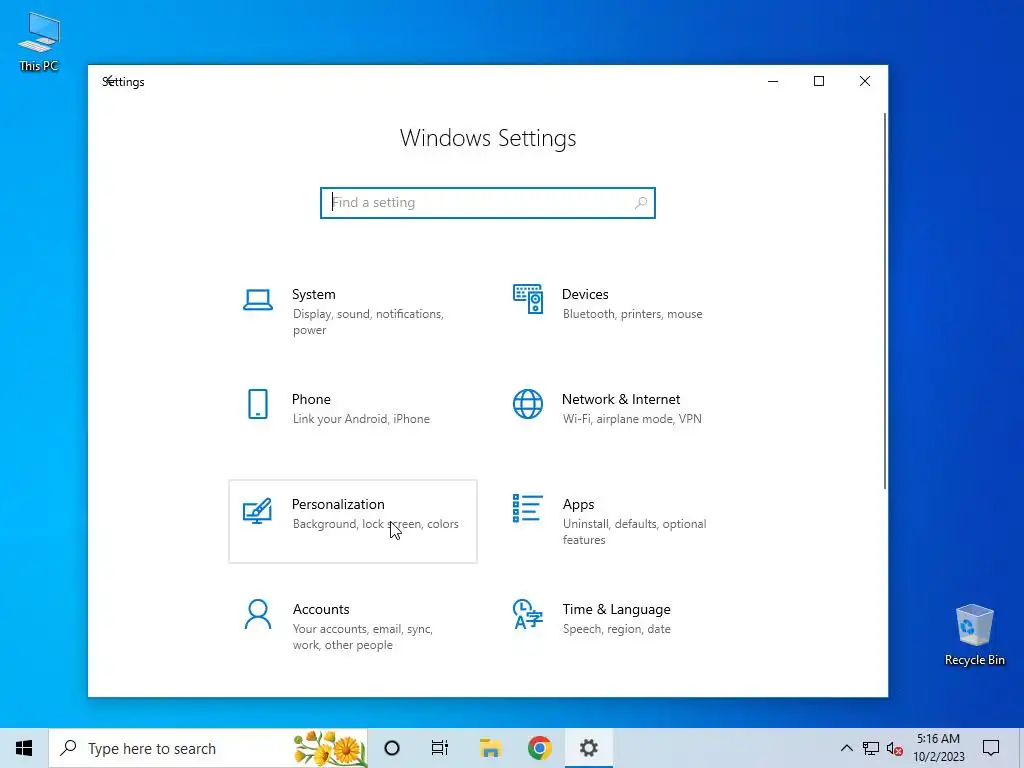Screen dimensions: 1024x768
Task: Open the Devices heading link
Action: tap(585, 295)
